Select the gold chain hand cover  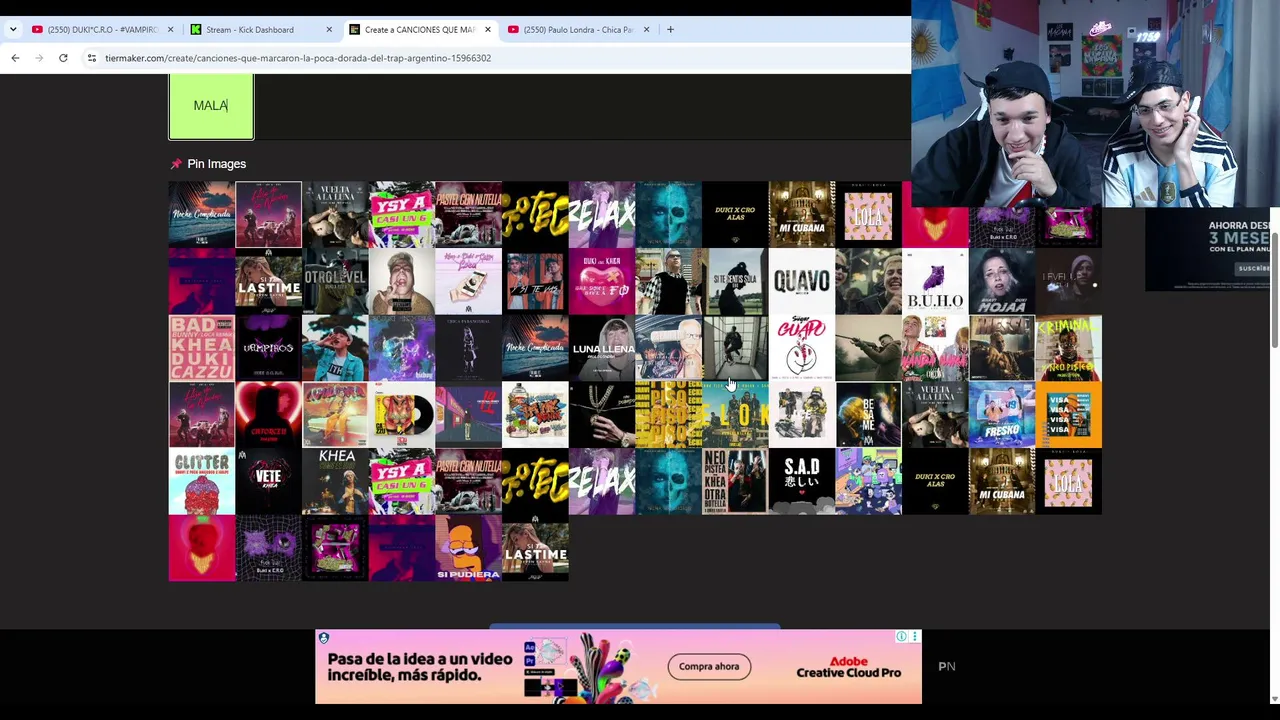point(602,414)
